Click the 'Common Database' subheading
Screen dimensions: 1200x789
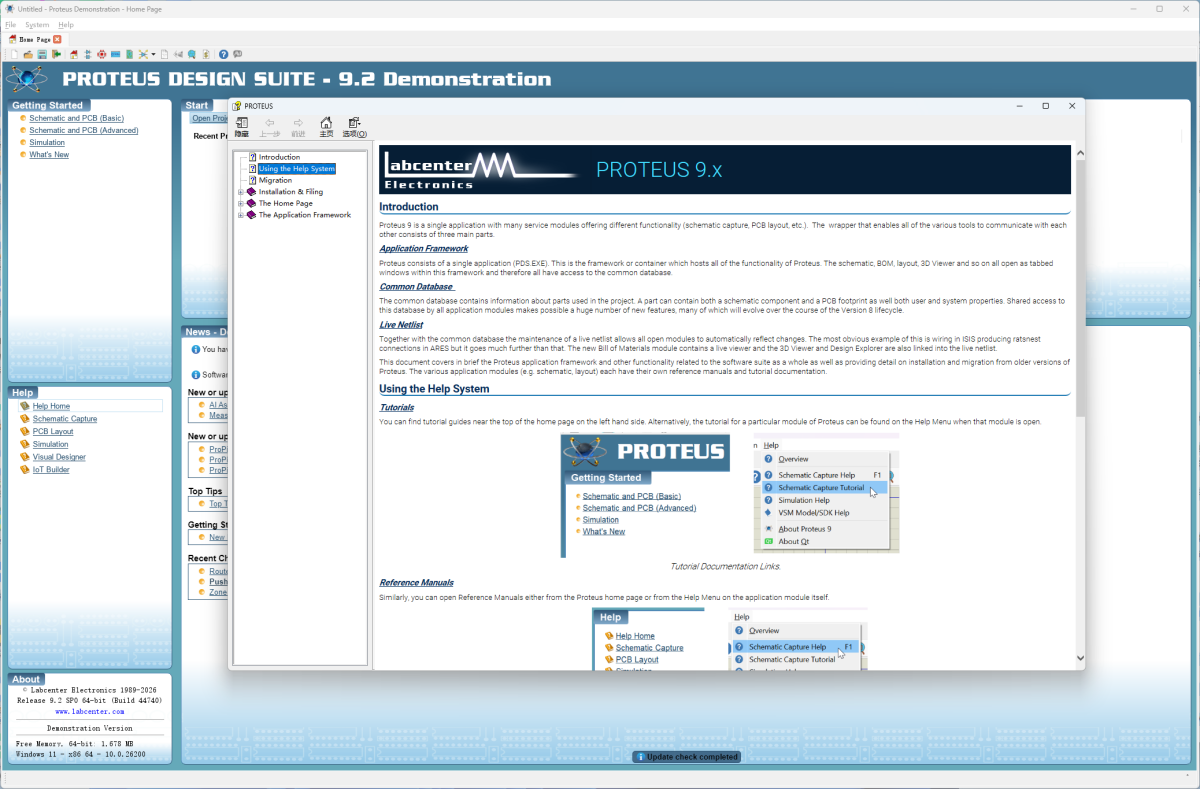click(x=416, y=286)
